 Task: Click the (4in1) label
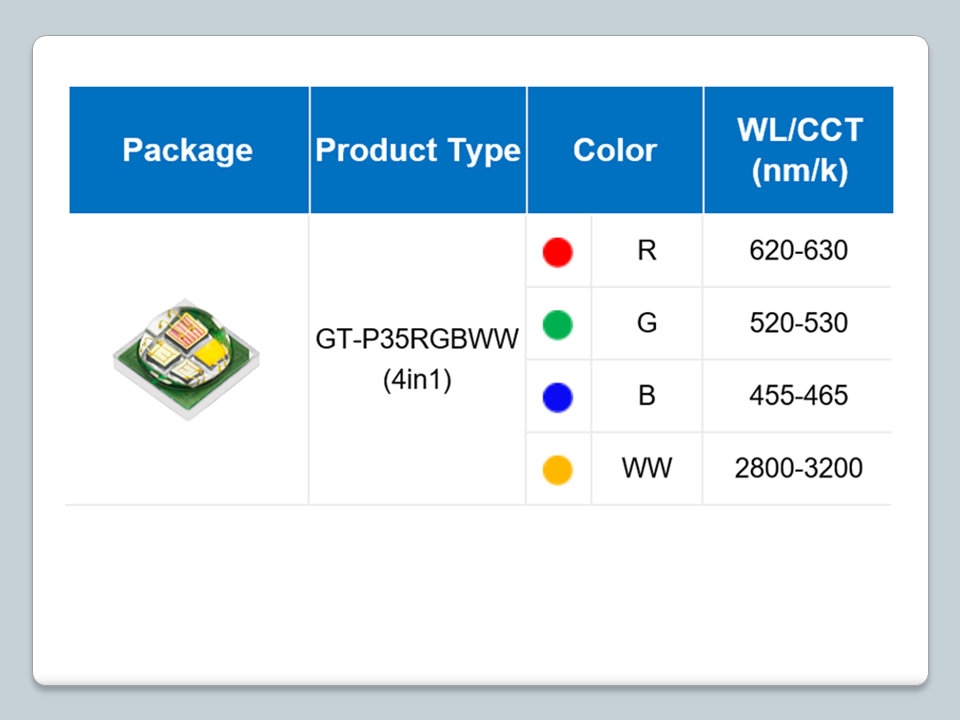(x=418, y=381)
